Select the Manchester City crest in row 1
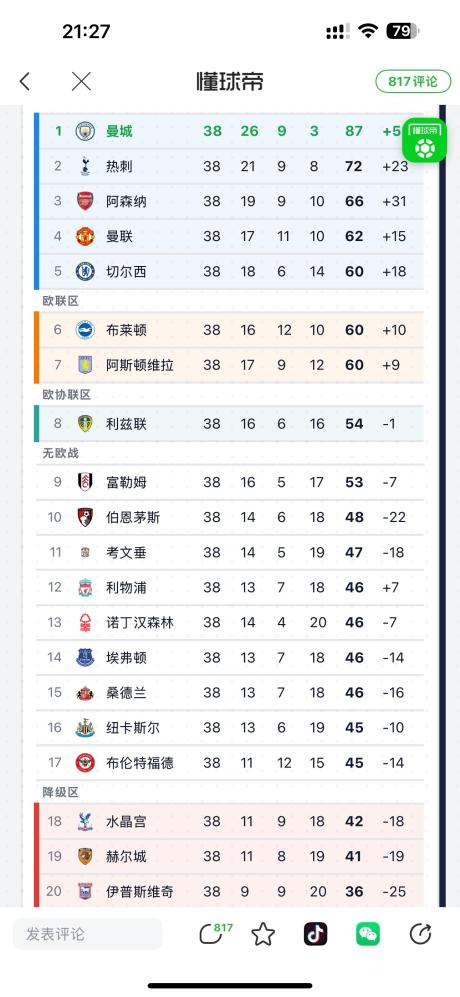 click(85, 131)
